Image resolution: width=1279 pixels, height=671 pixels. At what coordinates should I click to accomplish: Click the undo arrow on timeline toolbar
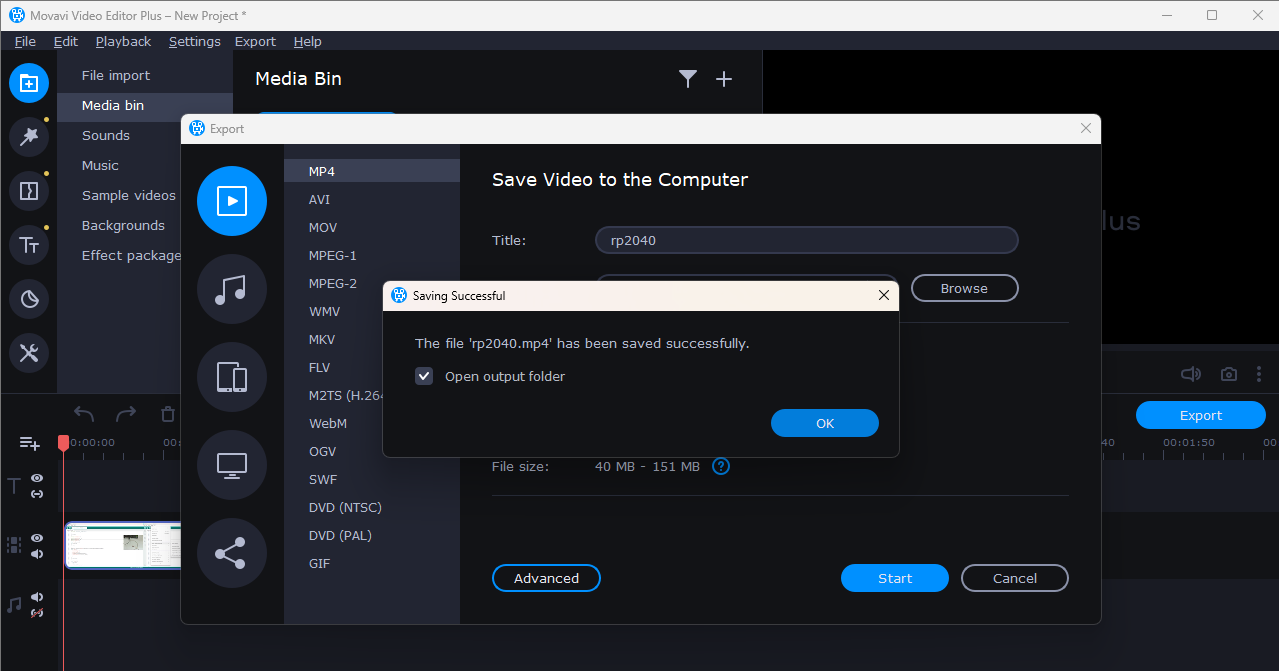pyautogui.click(x=84, y=414)
